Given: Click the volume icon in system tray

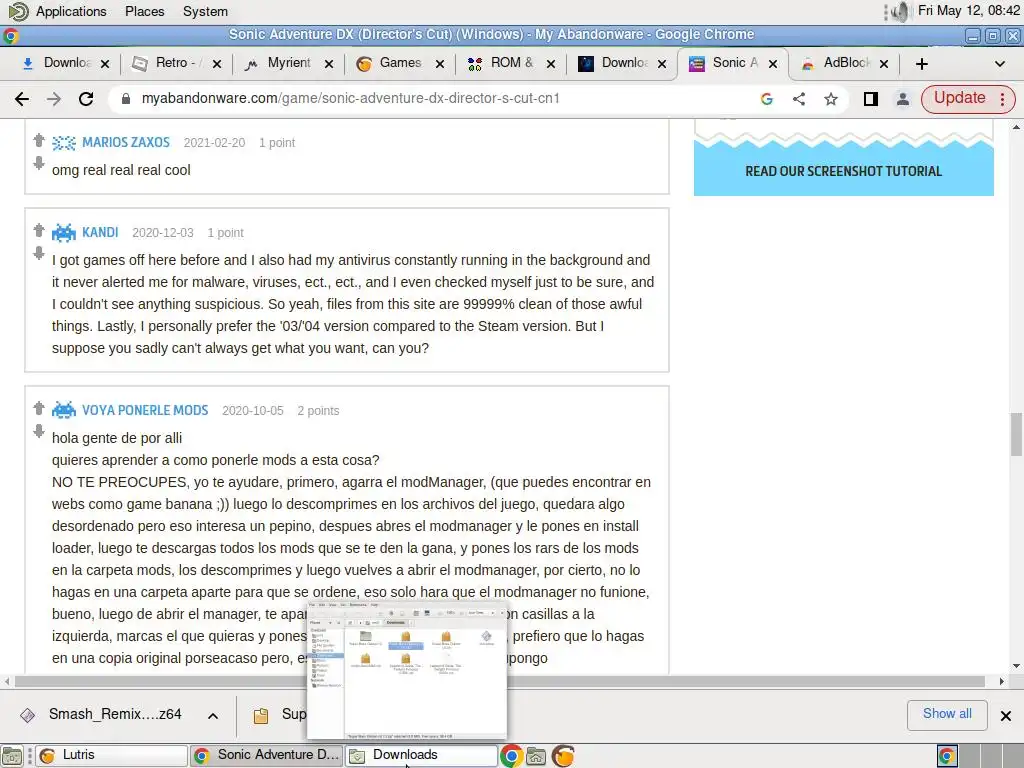Looking at the screenshot, I should [901, 11].
